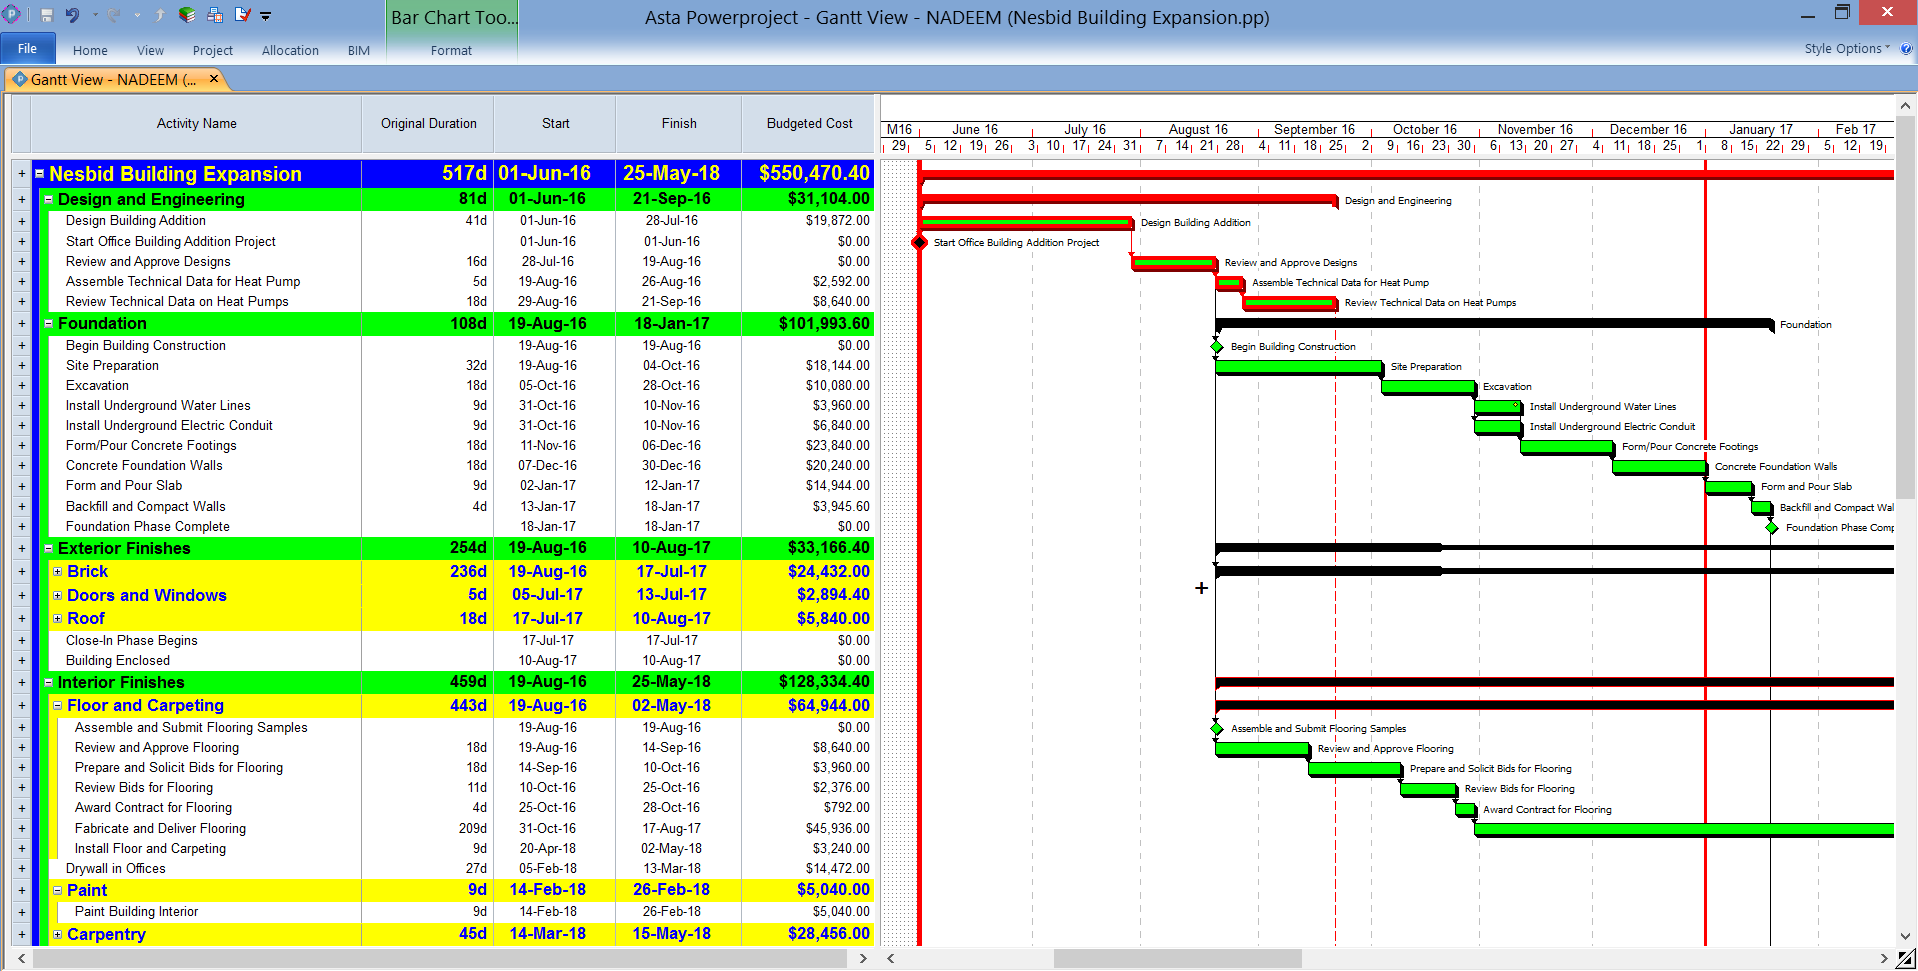Undo the last action

click(72, 15)
